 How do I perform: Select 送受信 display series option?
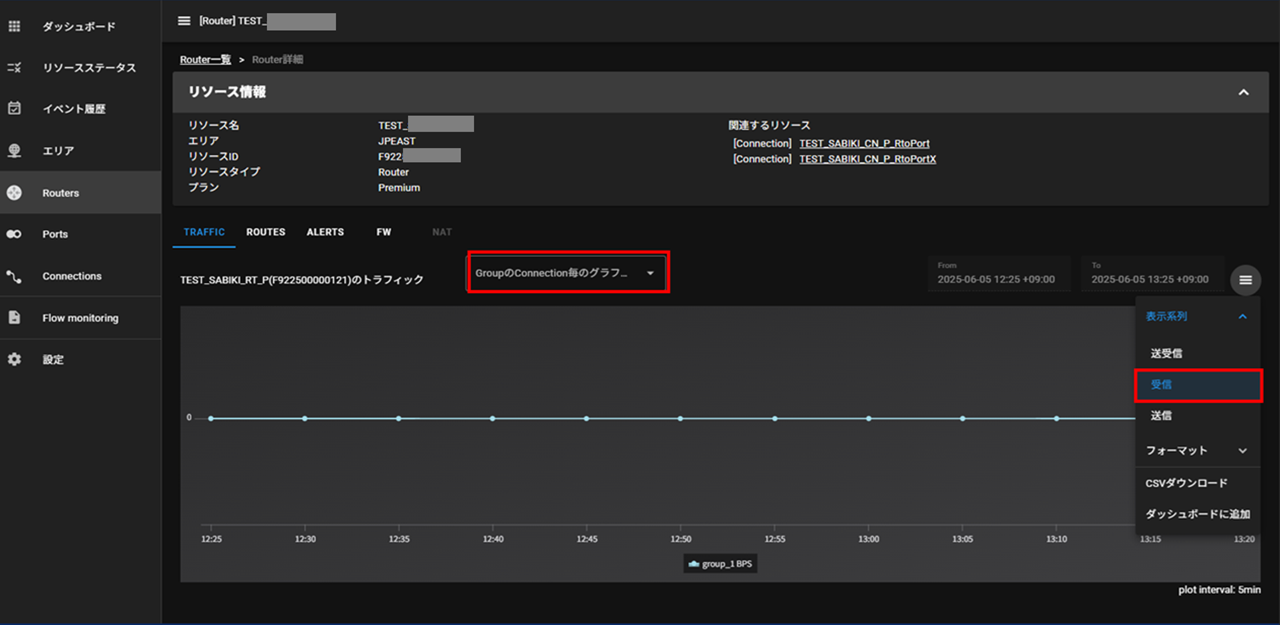pos(1167,353)
